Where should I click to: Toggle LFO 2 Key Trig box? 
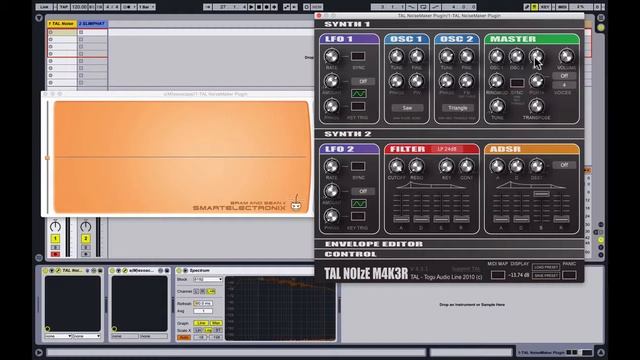(x=358, y=216)
